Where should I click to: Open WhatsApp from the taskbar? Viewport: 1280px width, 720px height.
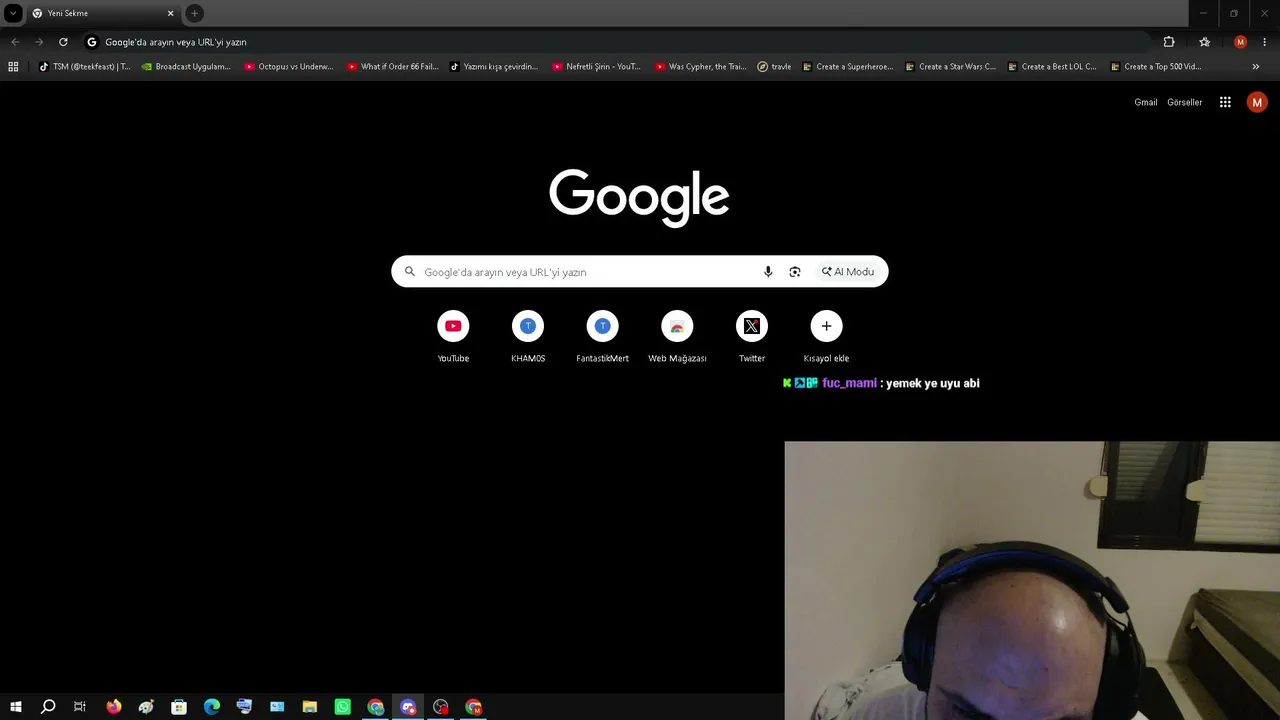[343, 707]
